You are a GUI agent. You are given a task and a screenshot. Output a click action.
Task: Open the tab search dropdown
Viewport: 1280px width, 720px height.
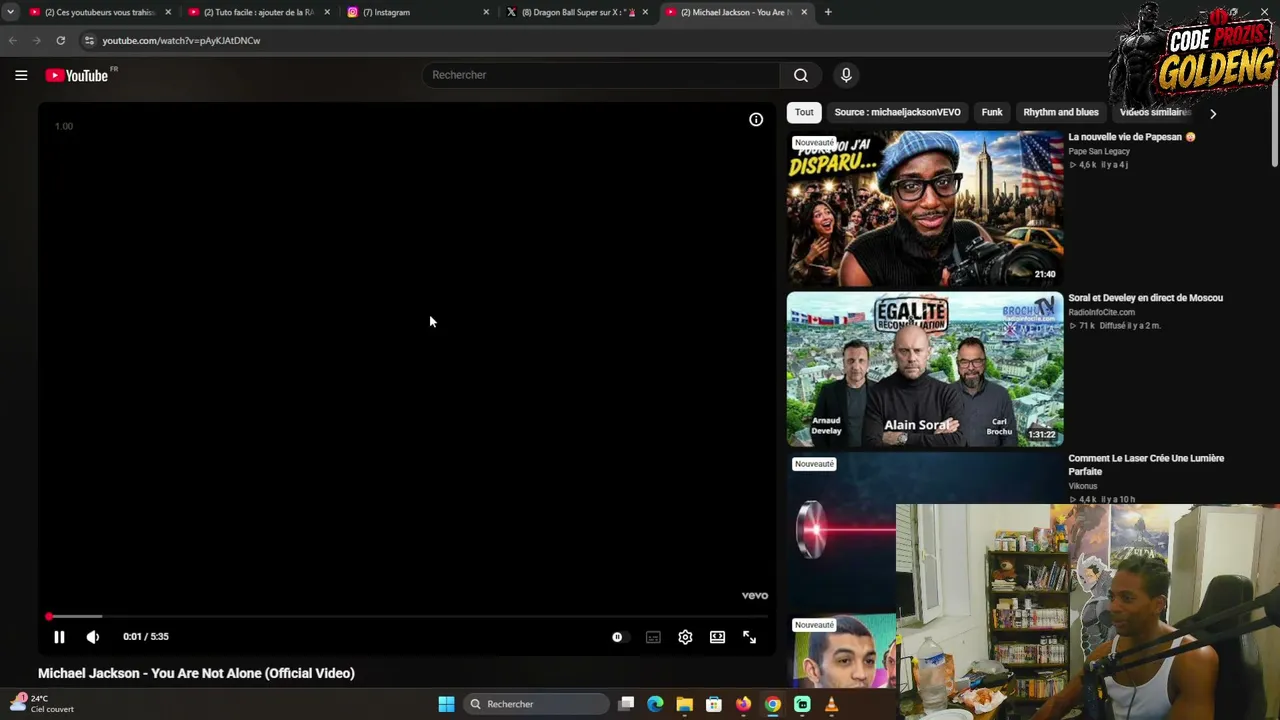tap(10, 12)
